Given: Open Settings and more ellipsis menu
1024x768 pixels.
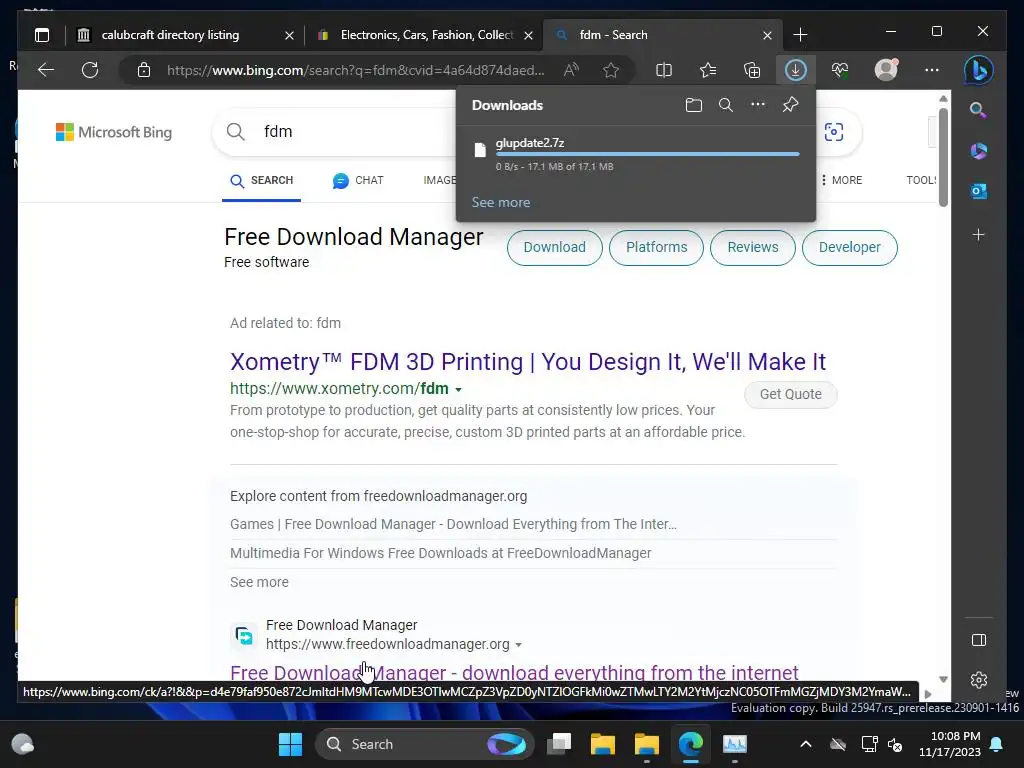Looking at the screenshot, I should click(932, 70).
